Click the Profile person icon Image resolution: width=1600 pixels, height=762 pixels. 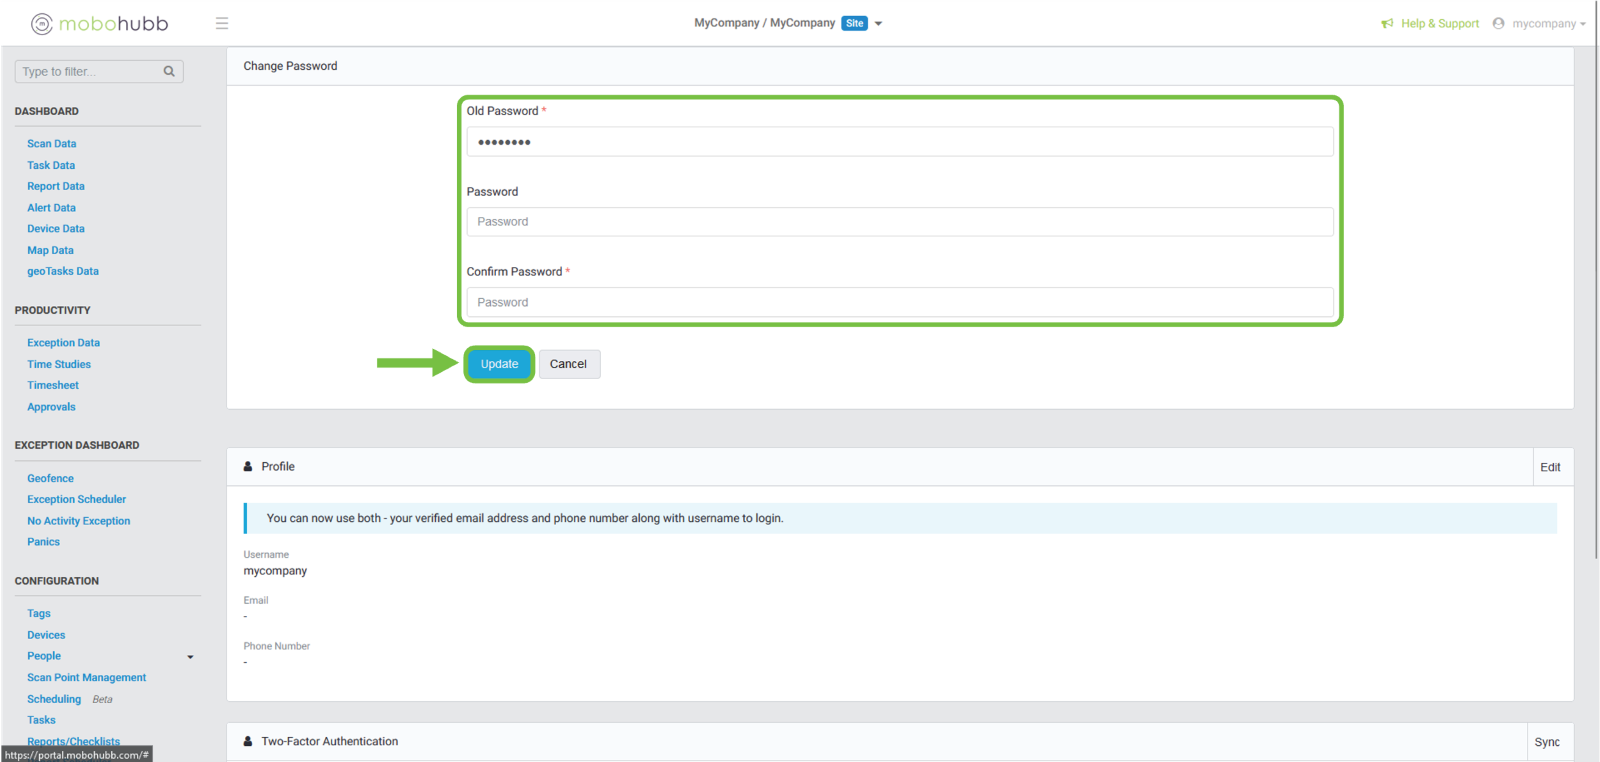point(248,467)
